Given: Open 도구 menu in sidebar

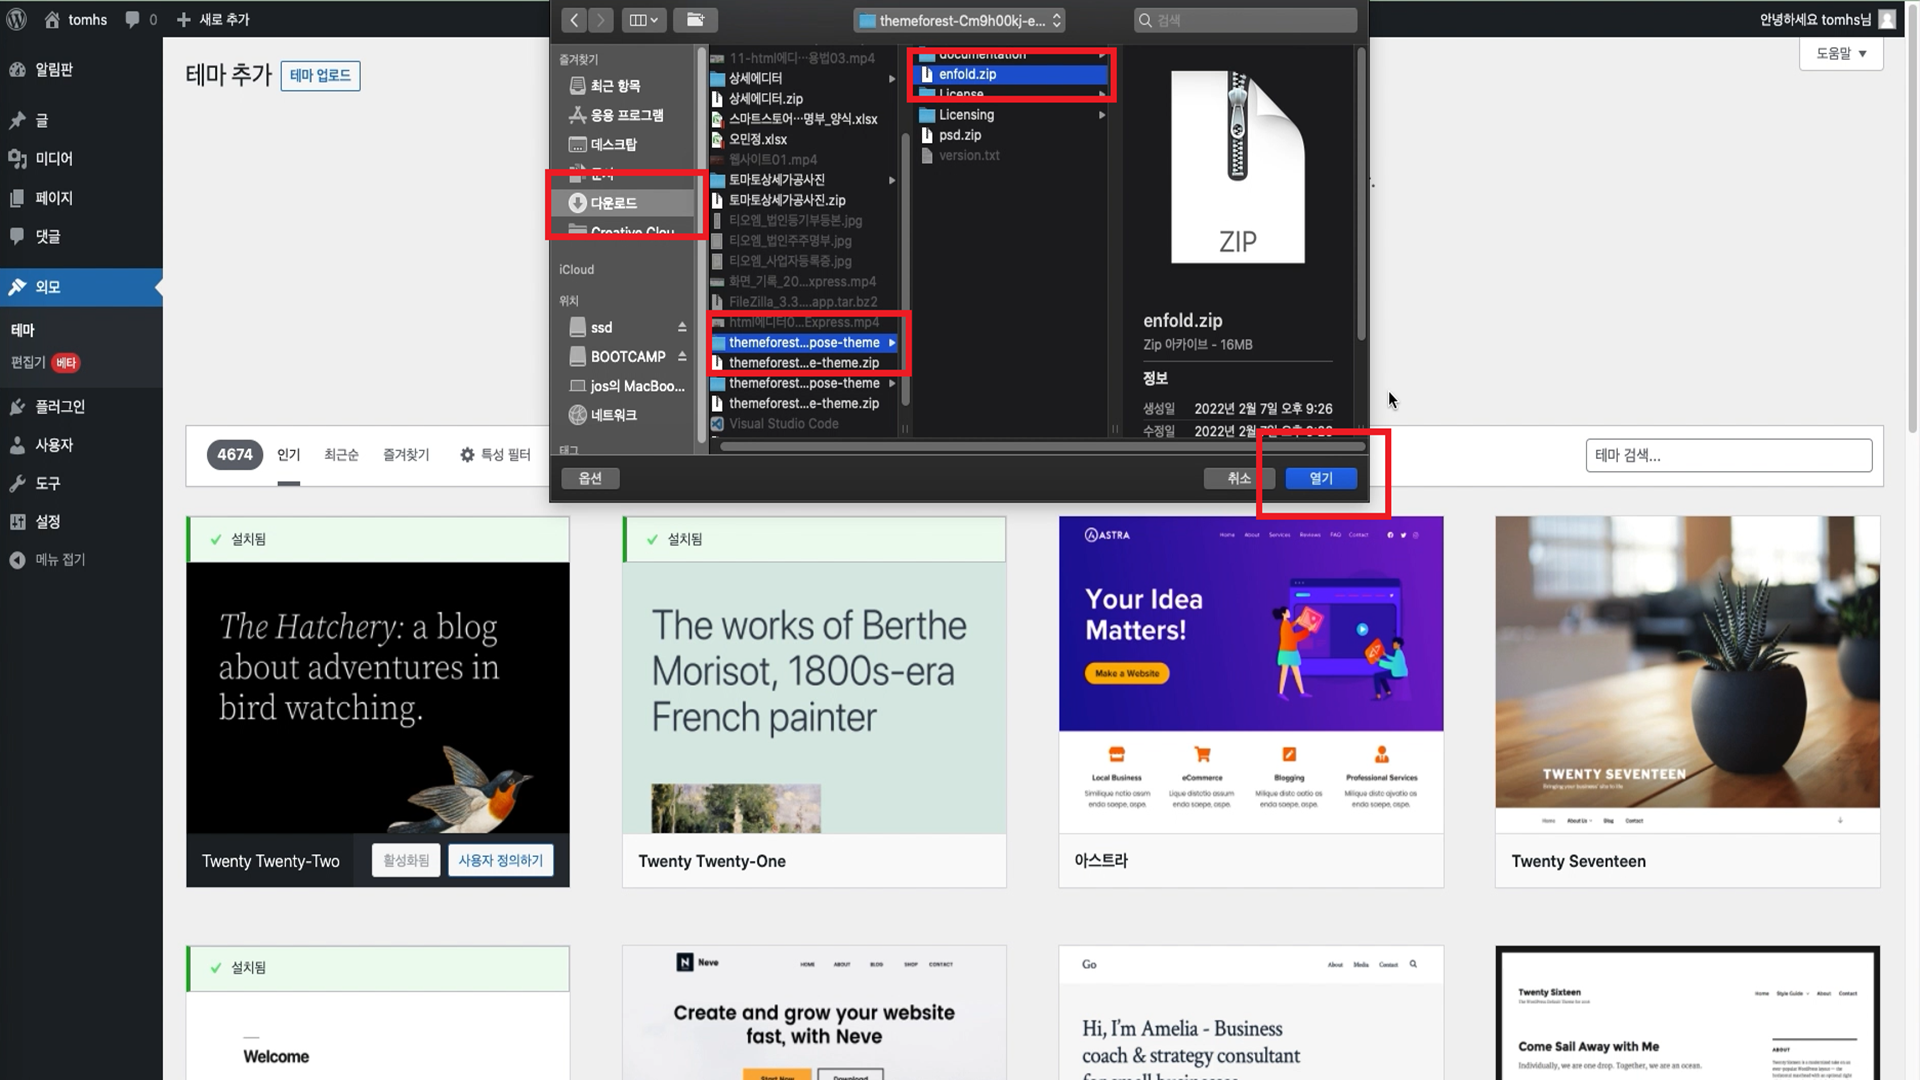Looking at the screenshot, I should pos(81,483).
